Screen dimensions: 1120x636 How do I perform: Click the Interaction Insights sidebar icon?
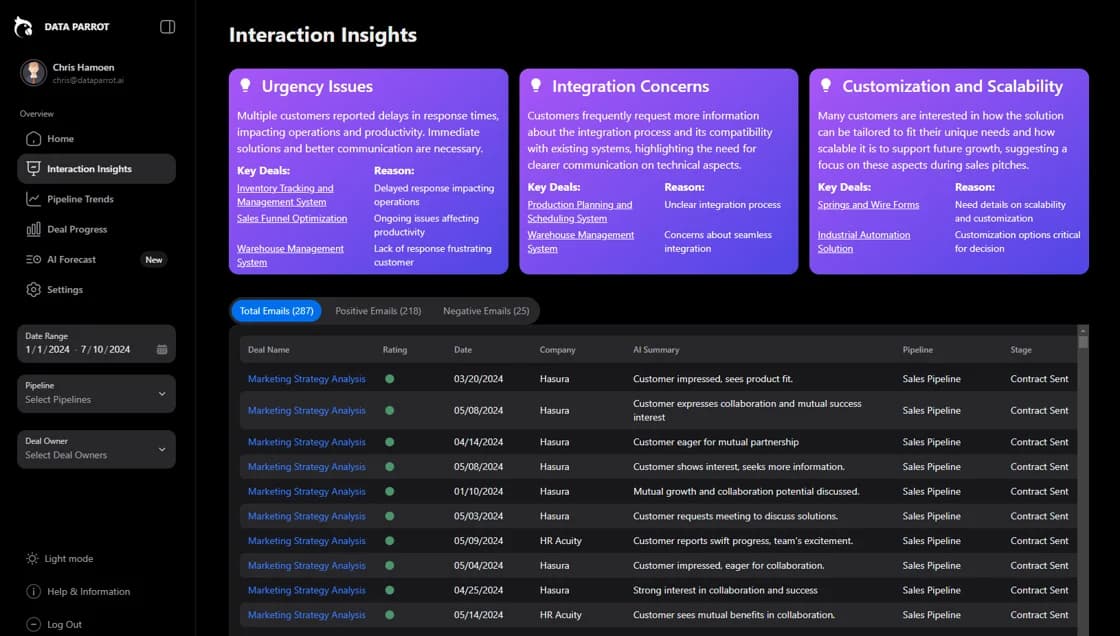point(35,168)
